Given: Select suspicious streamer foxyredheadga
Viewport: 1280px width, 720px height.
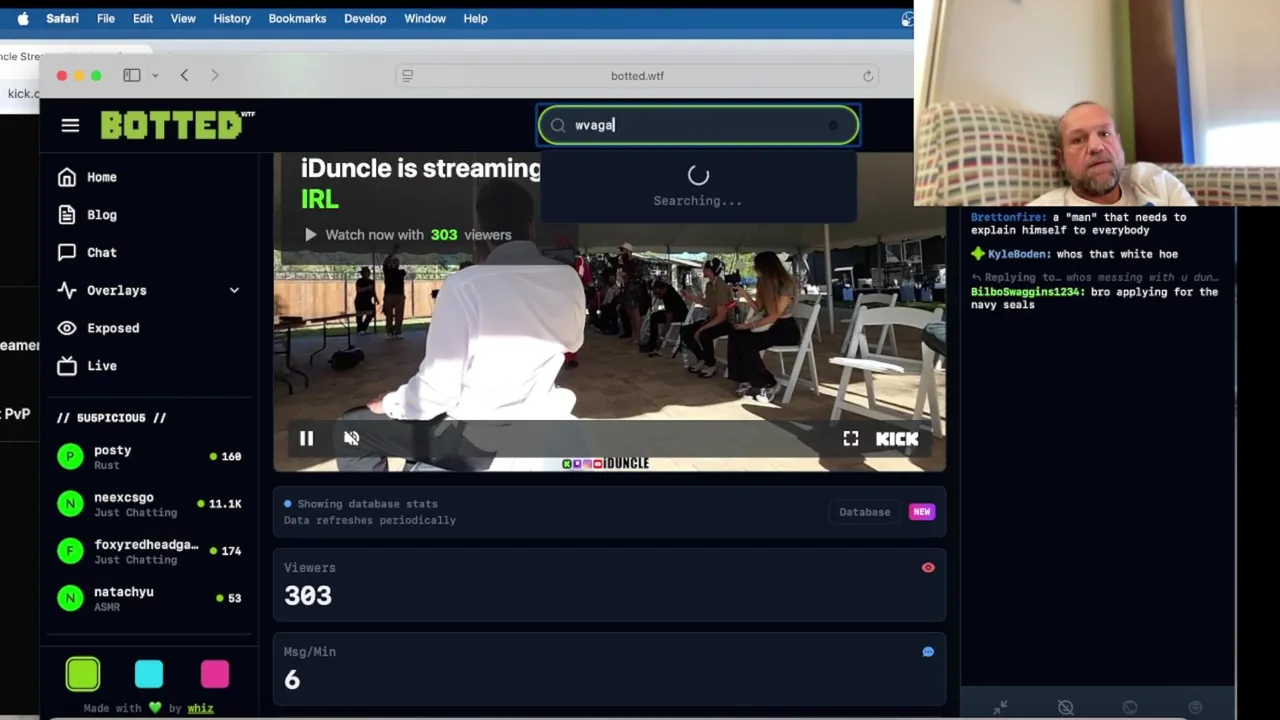Looking at the screenshot, I should 150,551.
